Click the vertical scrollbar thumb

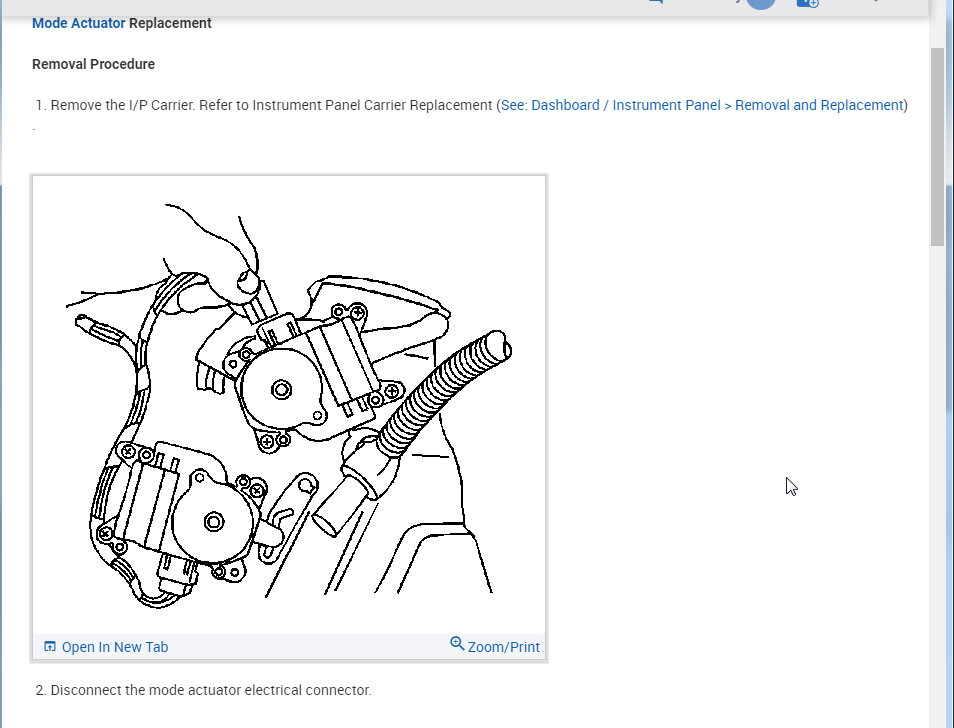click(937, 147)
